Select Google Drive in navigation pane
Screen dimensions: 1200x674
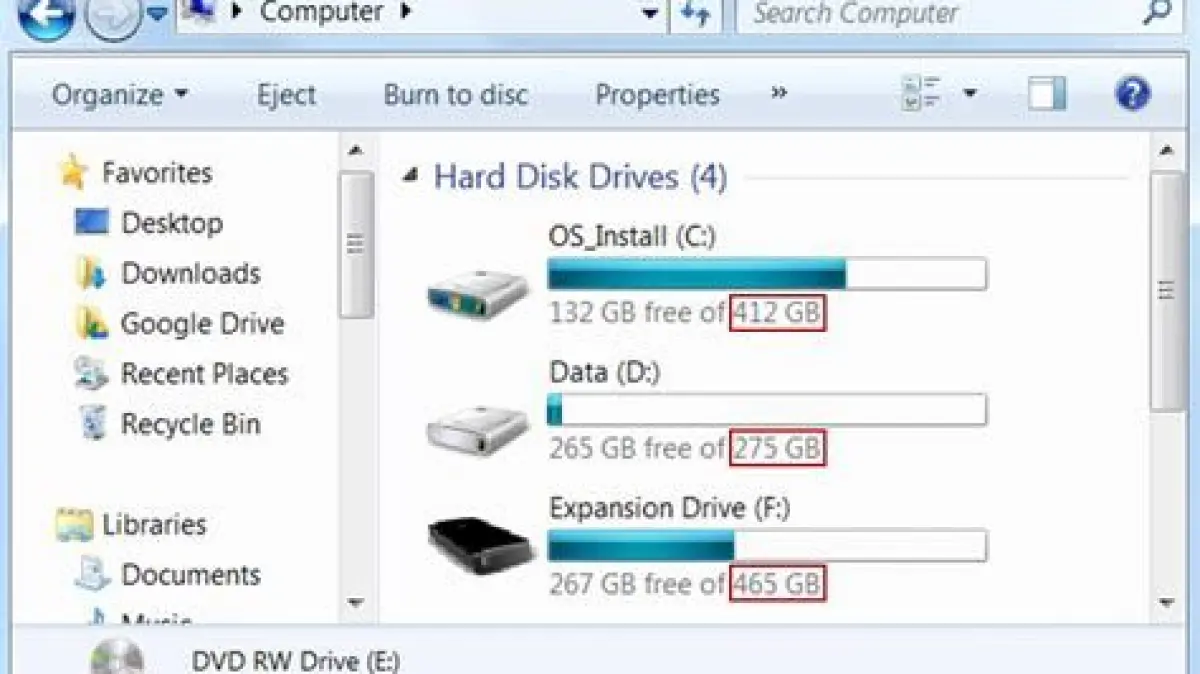click(x=202, y=323)
